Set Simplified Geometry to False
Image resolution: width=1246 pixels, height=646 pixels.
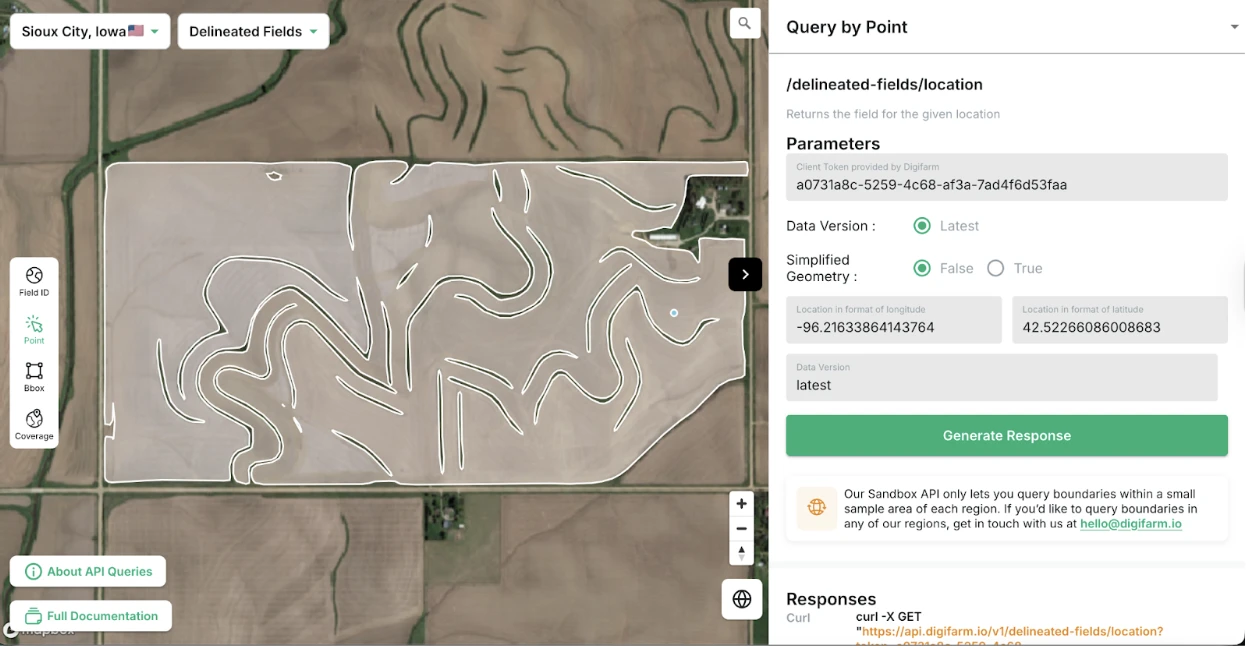pos(922,268)
